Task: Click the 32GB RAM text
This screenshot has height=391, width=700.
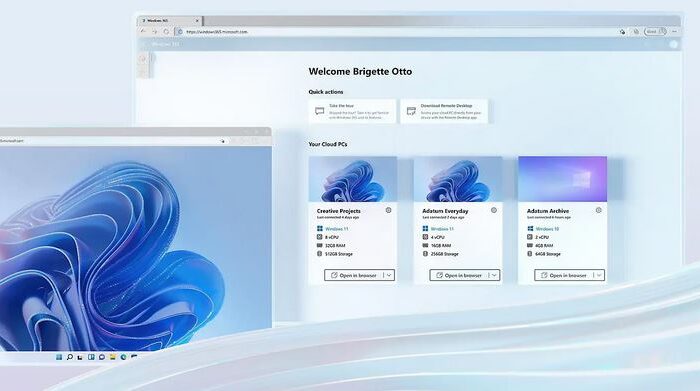Action: tap(335, 245)
